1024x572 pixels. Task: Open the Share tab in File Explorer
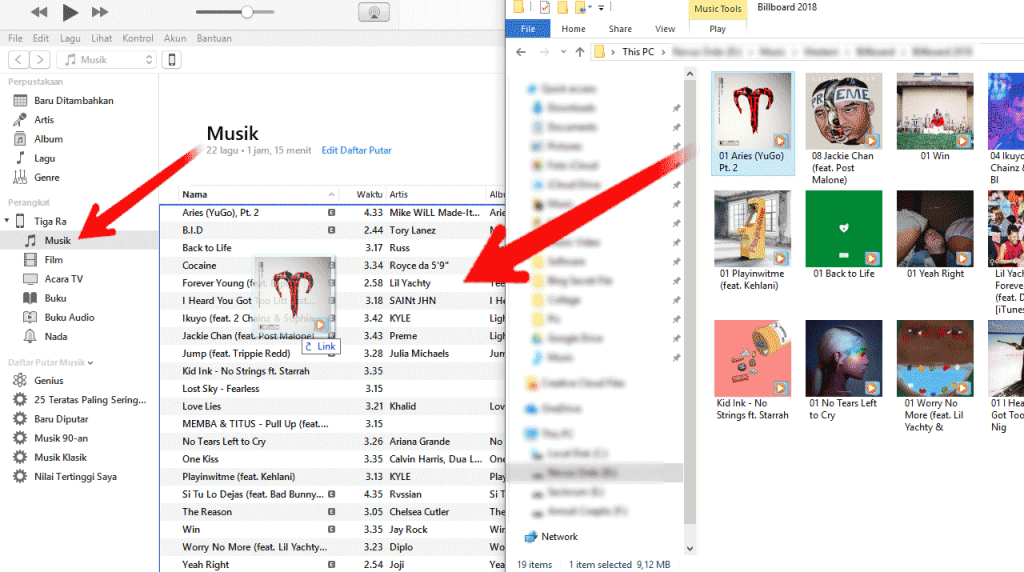point(620,29)
